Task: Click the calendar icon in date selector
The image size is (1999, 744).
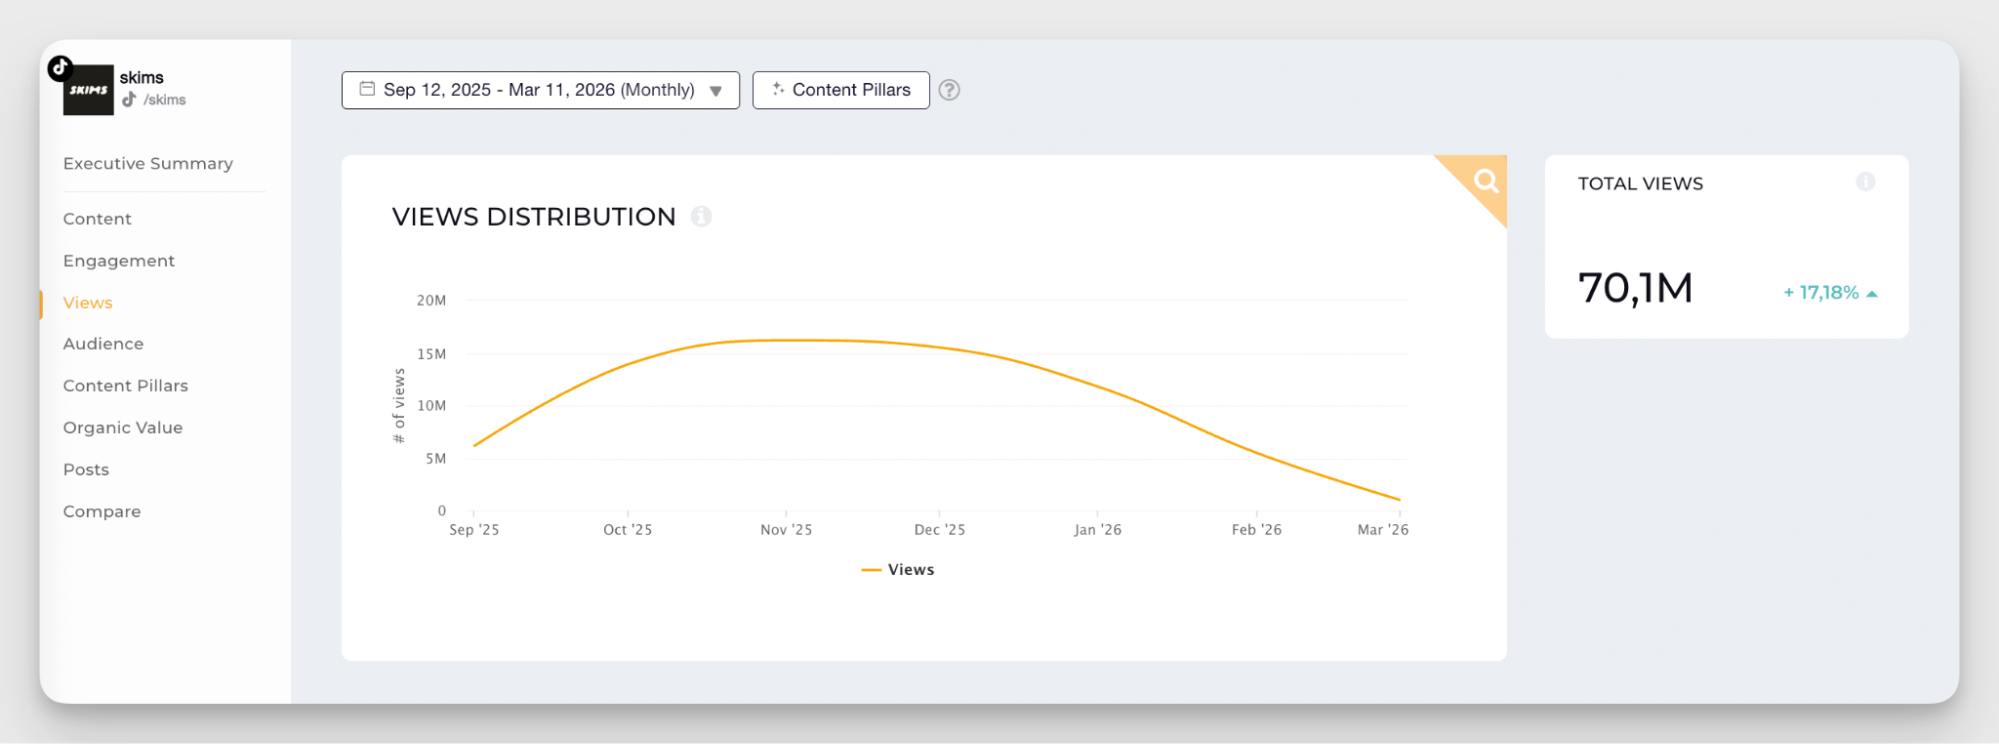Action: click(367, 89)
